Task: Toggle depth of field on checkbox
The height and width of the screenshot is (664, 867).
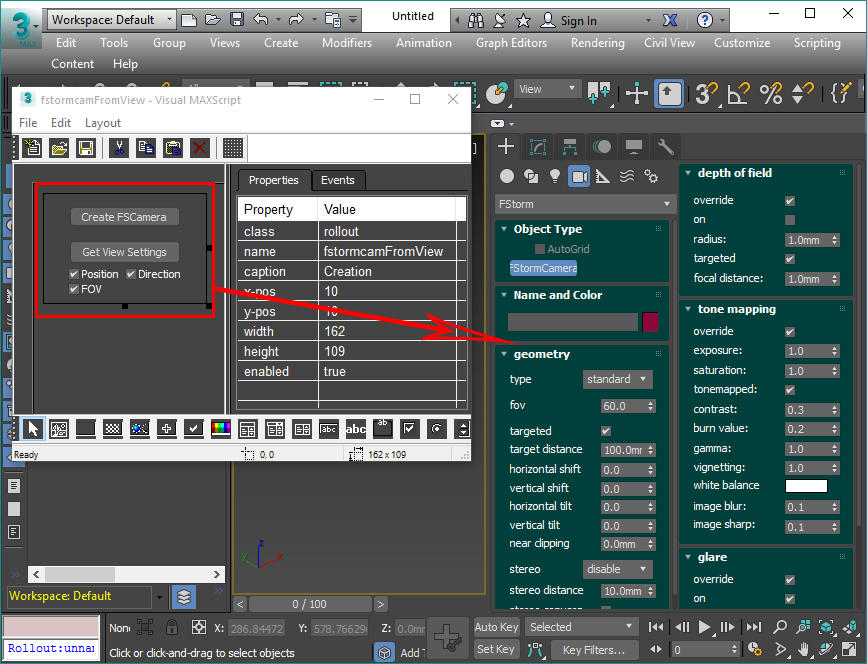Action: 790,220
